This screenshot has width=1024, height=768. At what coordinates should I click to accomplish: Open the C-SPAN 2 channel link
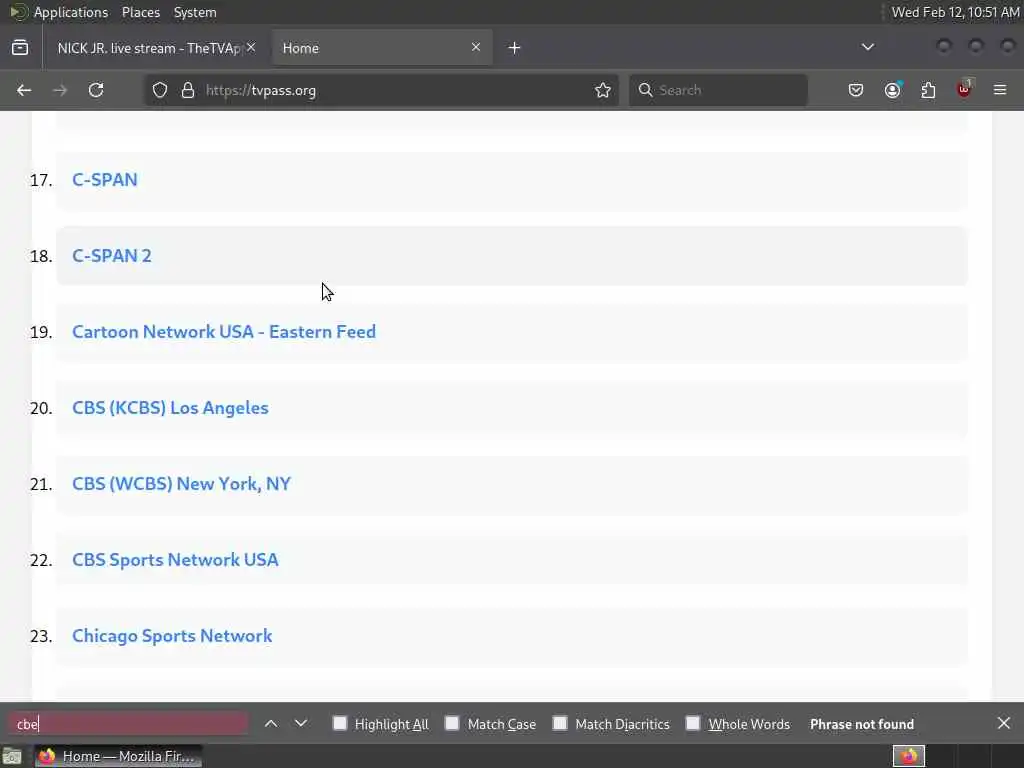pyautogui.click(x=112, y=255)
